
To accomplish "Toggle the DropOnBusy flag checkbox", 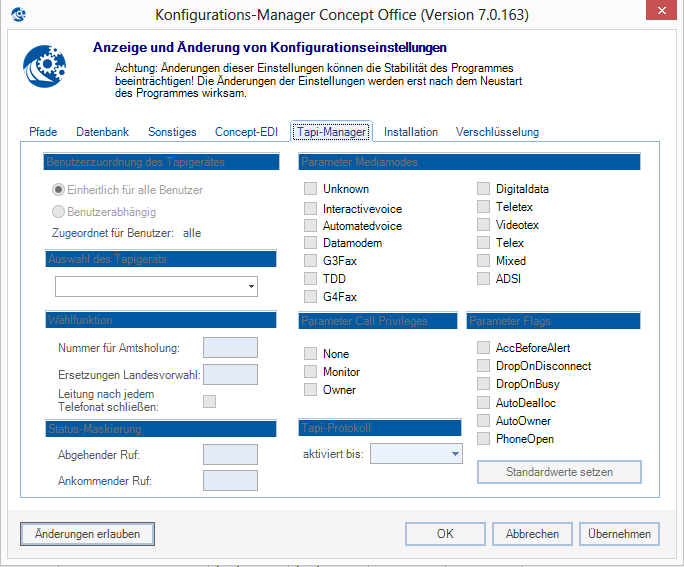I will coord(484,385).
